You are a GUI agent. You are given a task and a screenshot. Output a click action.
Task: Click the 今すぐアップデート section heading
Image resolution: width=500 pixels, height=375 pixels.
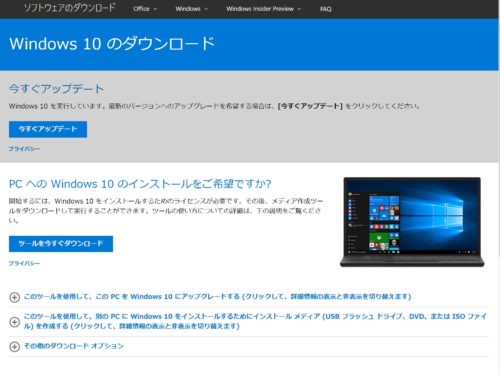[56, 89]
